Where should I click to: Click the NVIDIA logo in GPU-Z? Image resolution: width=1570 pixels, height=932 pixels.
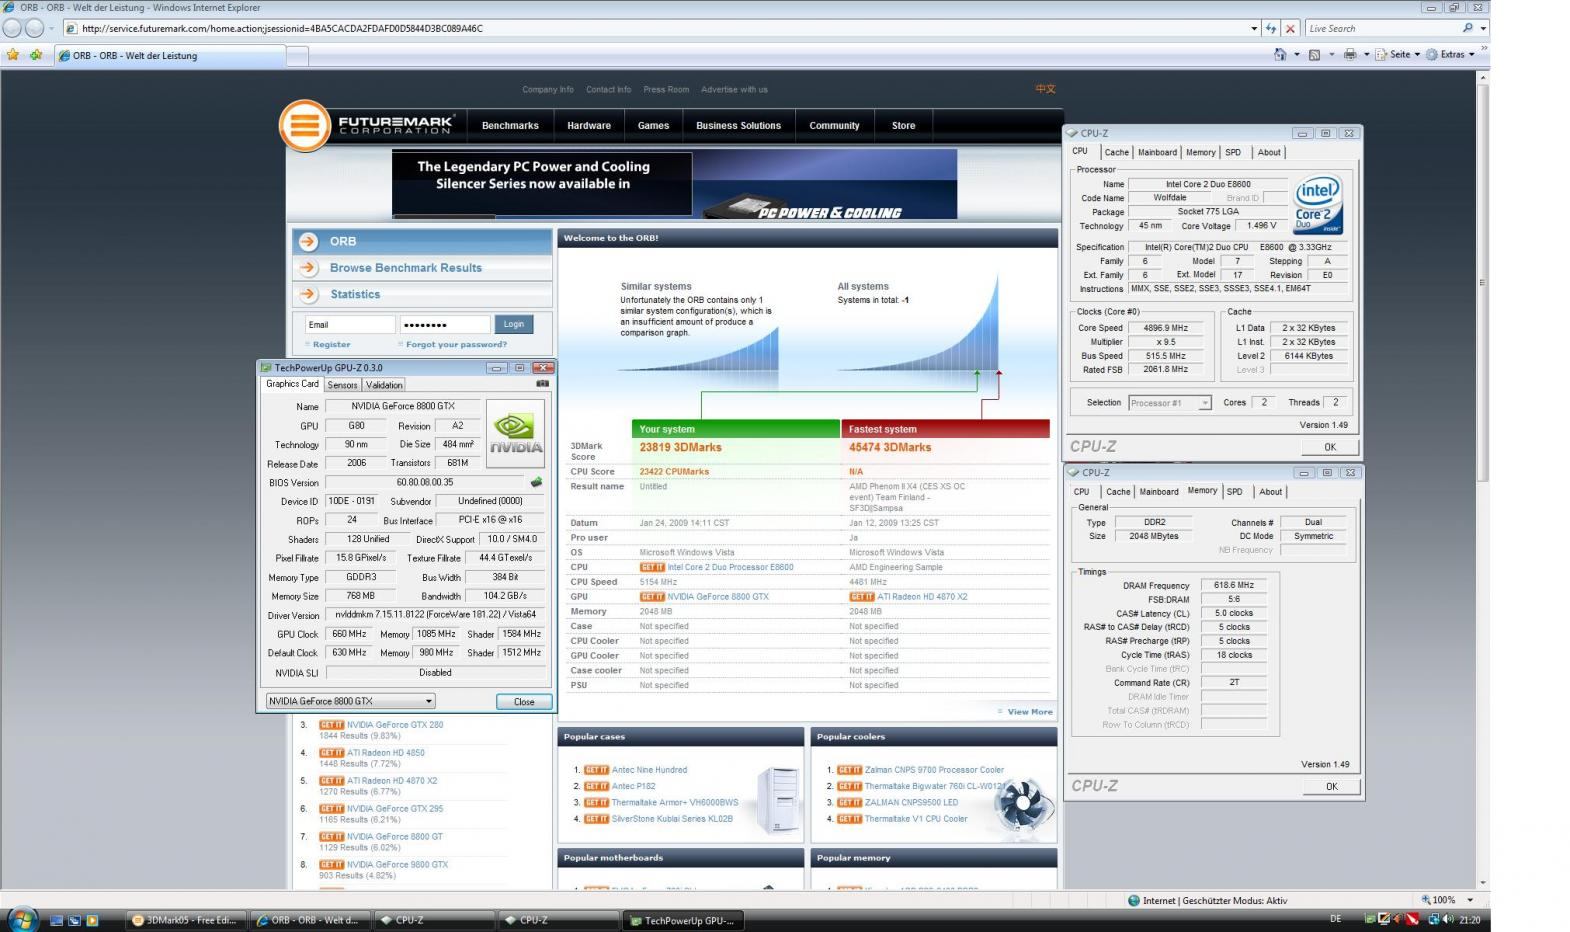coord(515,433)
